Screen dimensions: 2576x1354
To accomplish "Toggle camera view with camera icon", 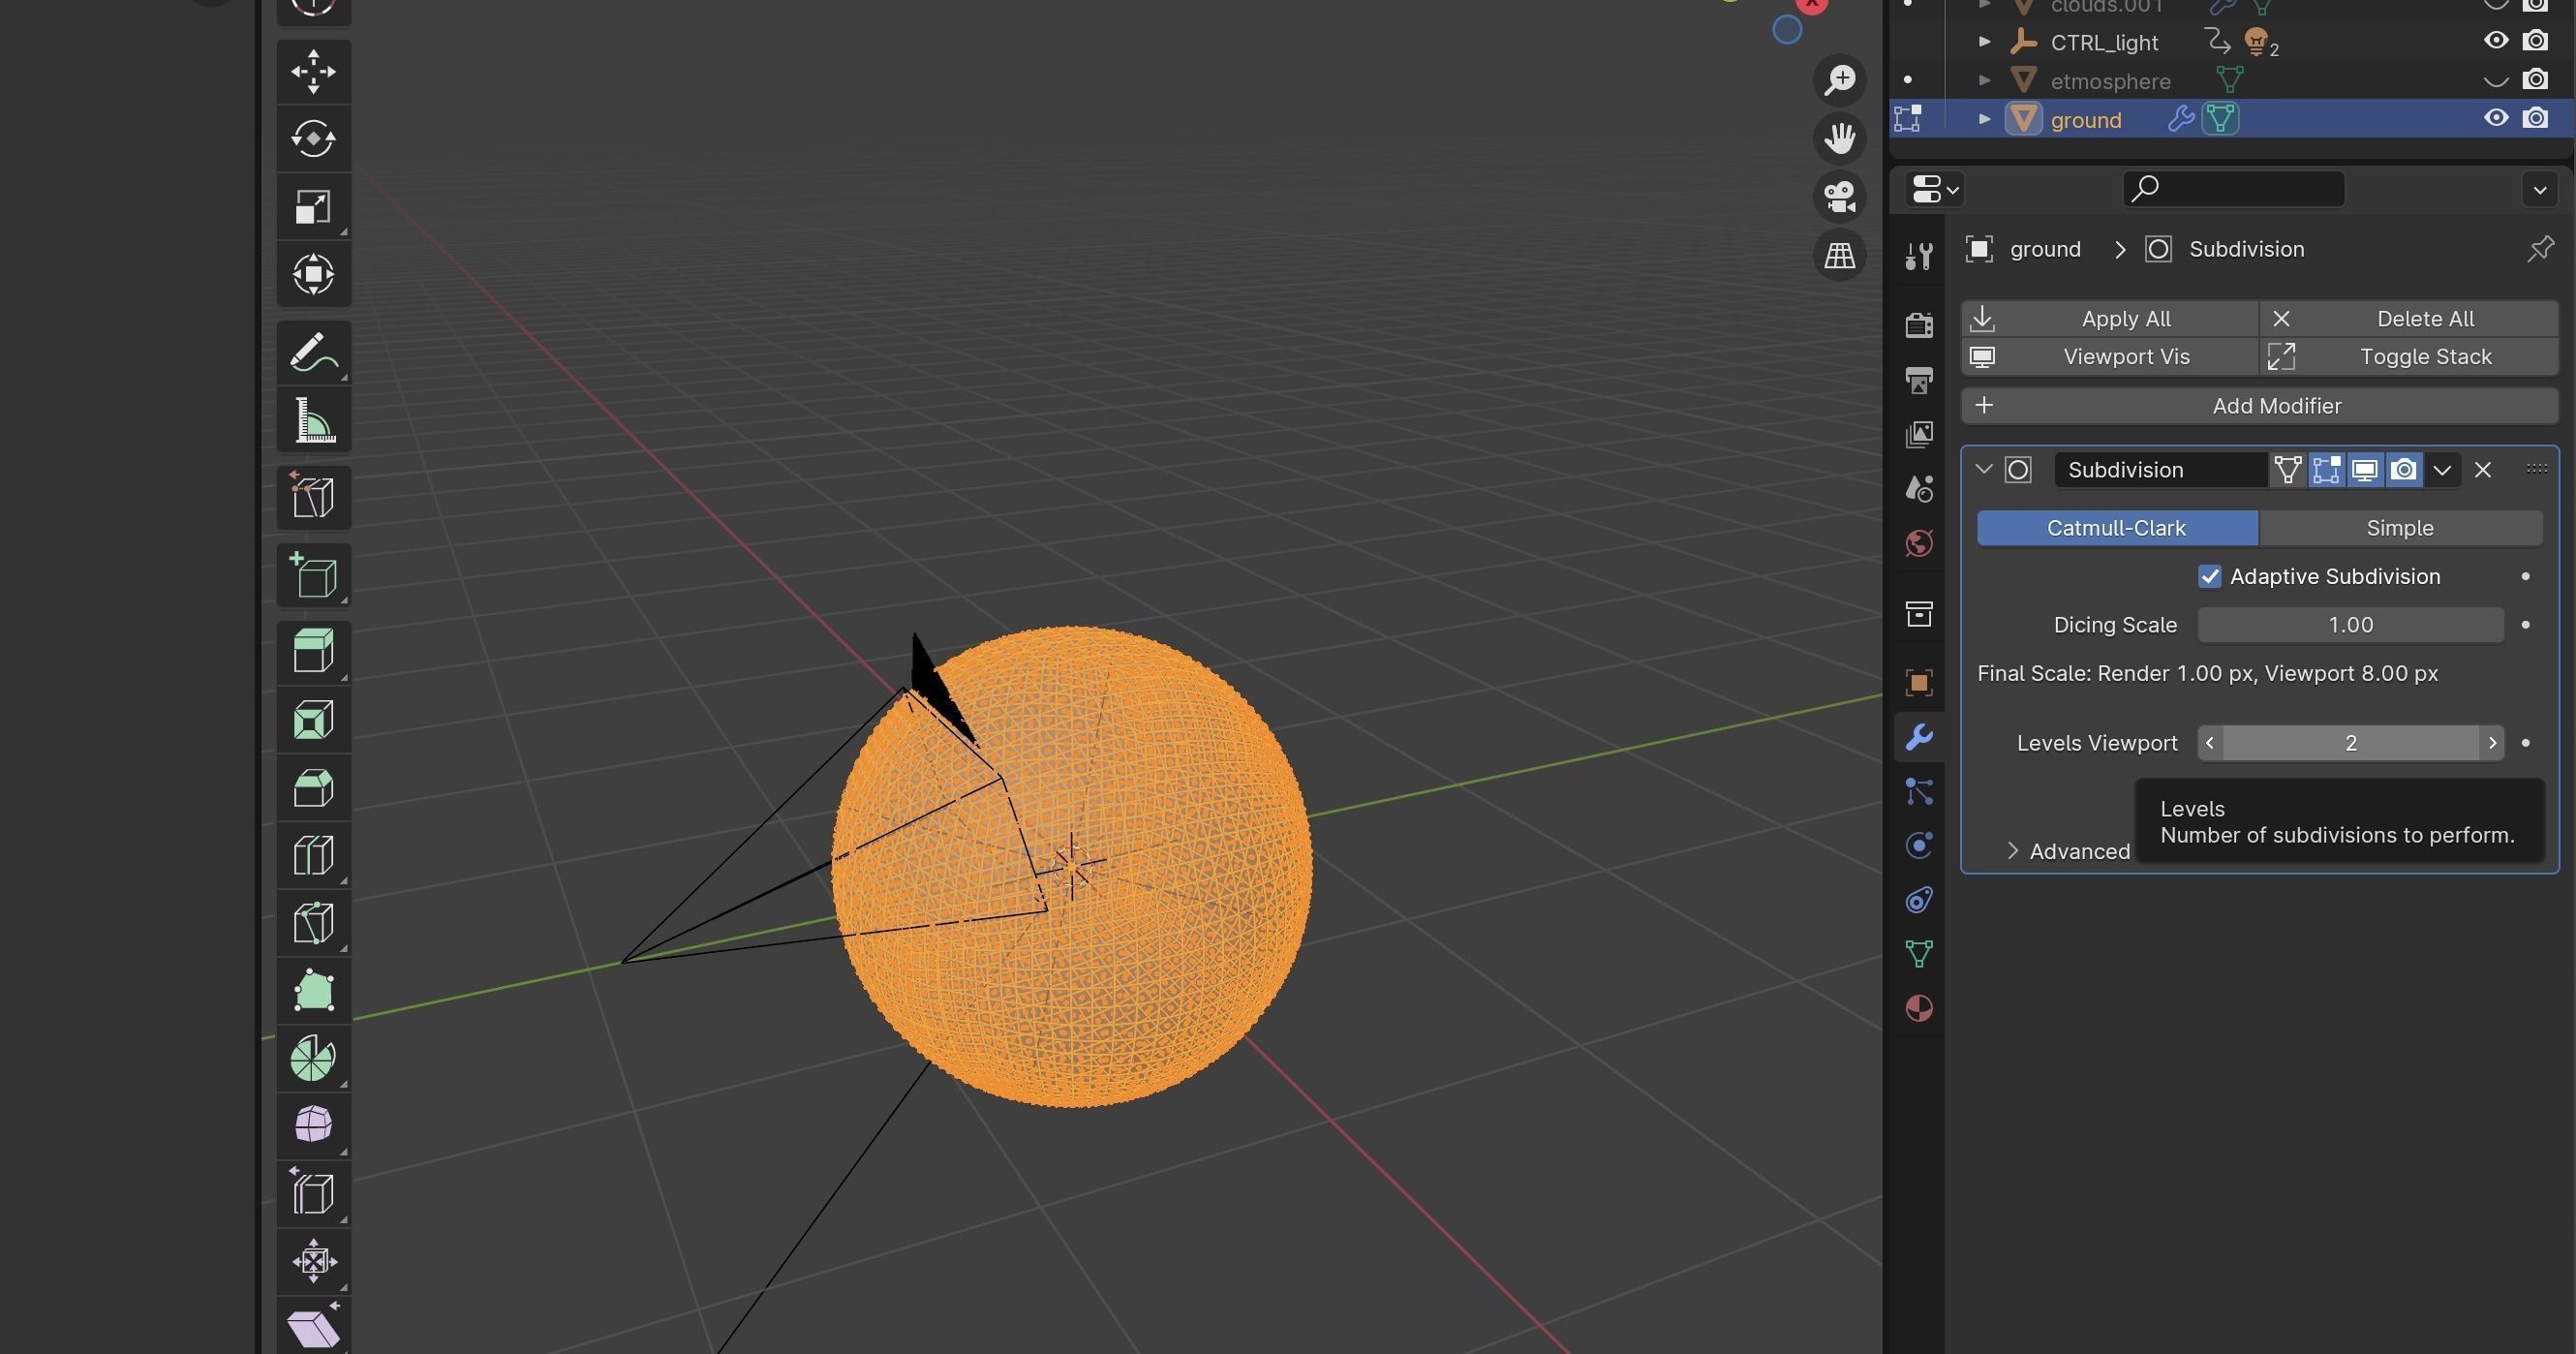I will (x=1839, y=196).
